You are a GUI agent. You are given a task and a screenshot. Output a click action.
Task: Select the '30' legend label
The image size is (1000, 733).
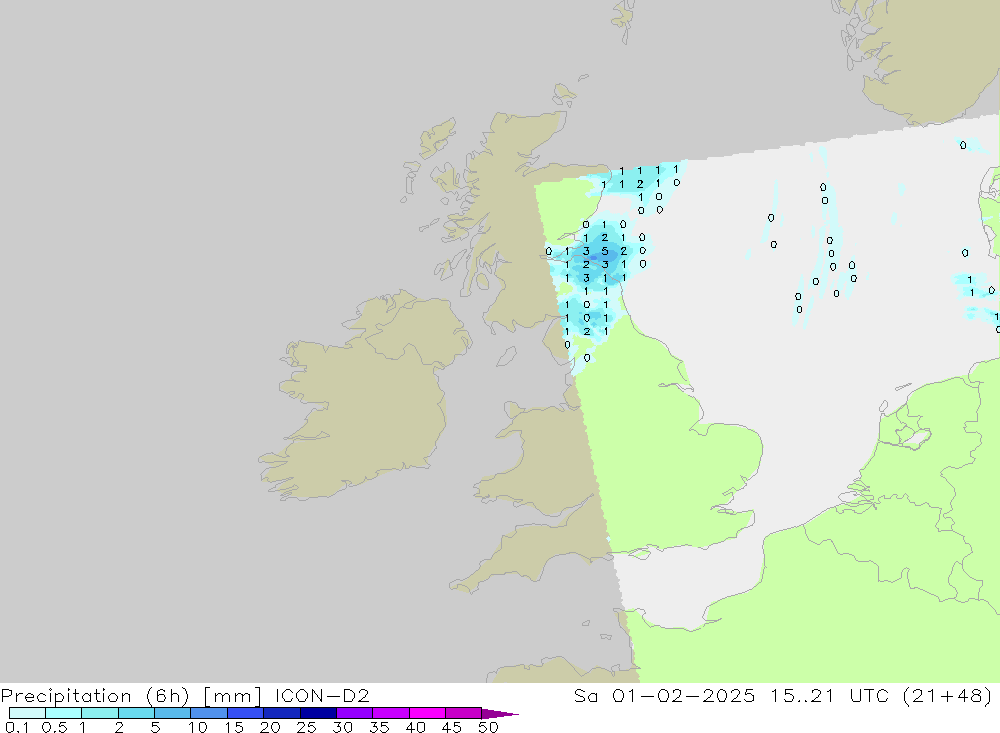point(342,727)
